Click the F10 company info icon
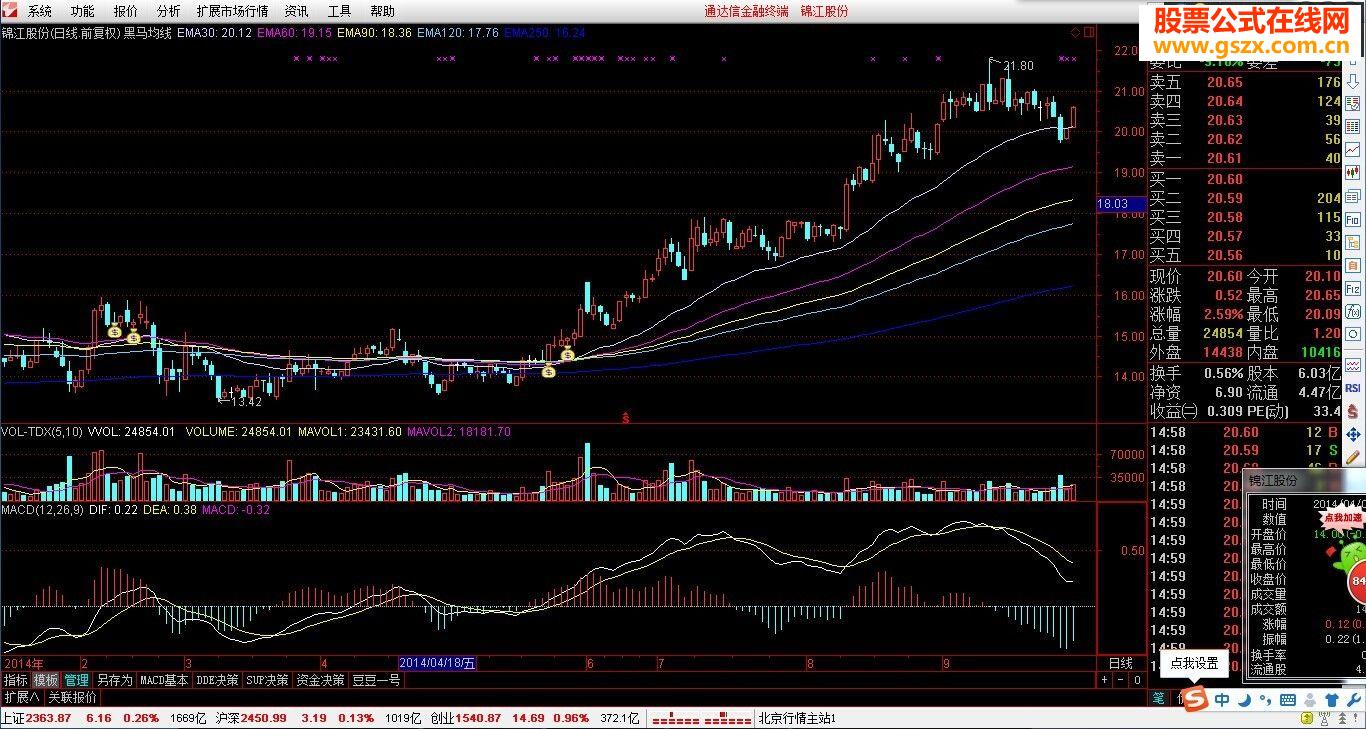Screen dimensions: 1366x729 pos(1353,218)
